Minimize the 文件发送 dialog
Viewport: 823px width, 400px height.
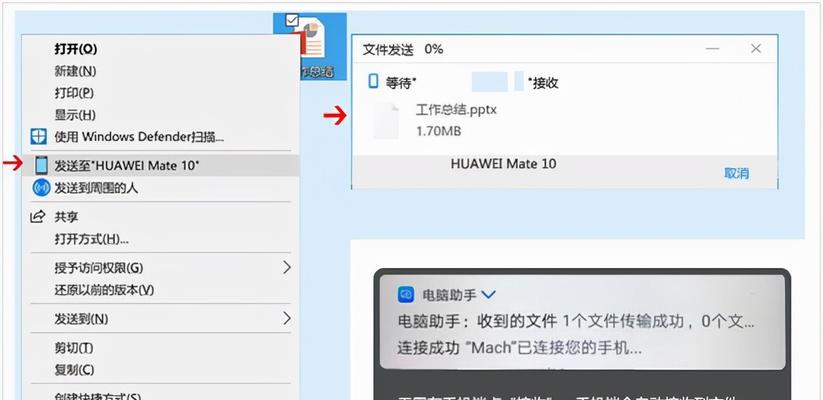[712, 49]
